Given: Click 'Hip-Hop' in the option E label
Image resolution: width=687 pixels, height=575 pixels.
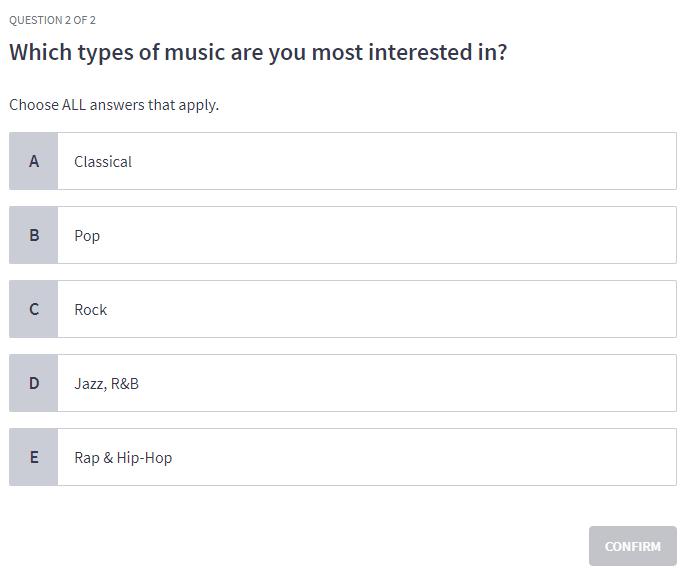Looking at the screenshot, I should [x=144, y=457].
